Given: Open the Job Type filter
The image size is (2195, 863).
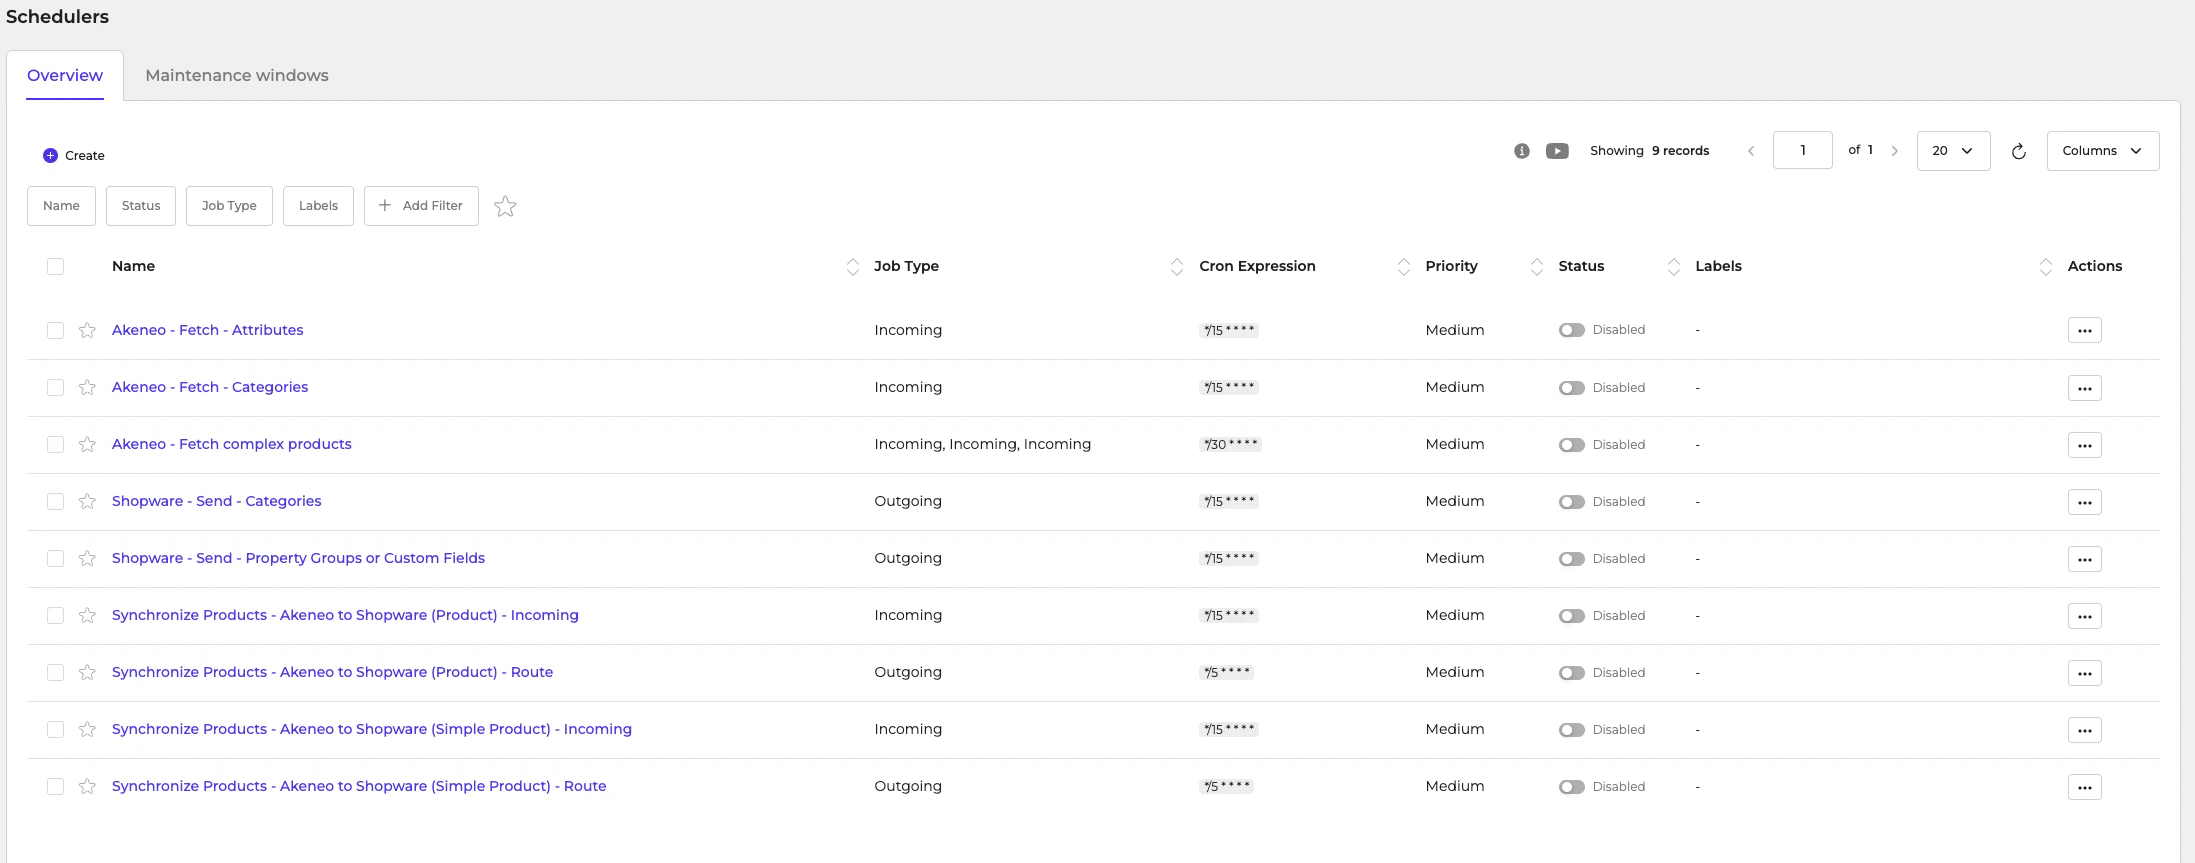Looking at the screenshot, I should (x=229, y=206).
